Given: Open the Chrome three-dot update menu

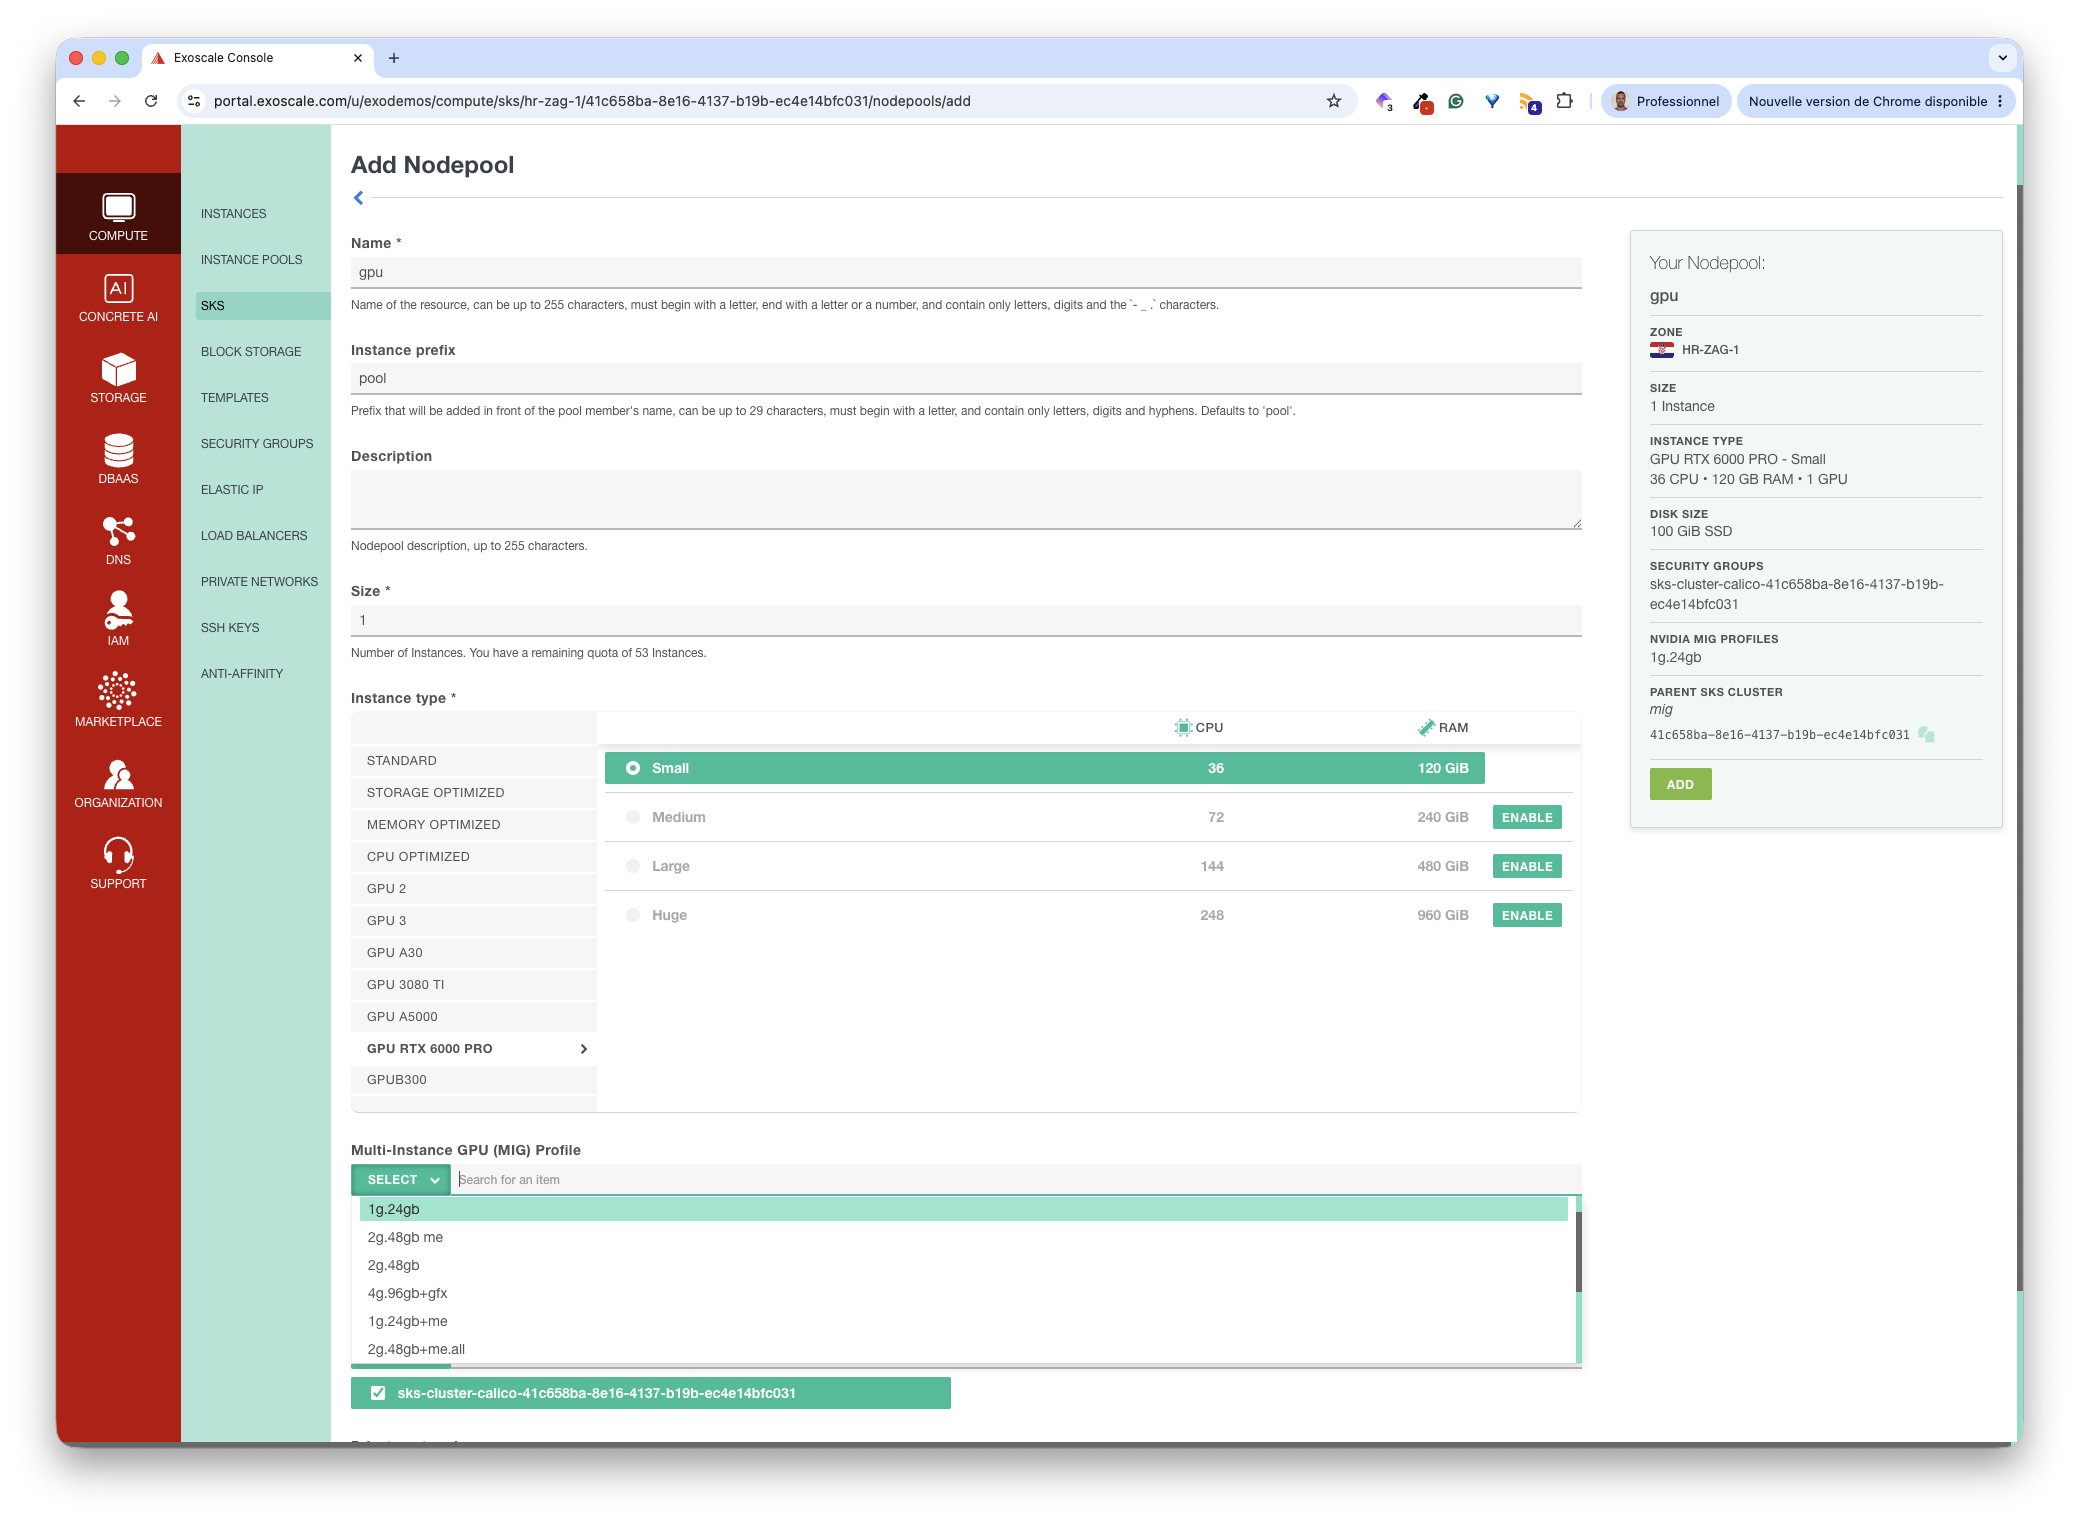Looking at the screenshot, I should (x=2000, y=101).
